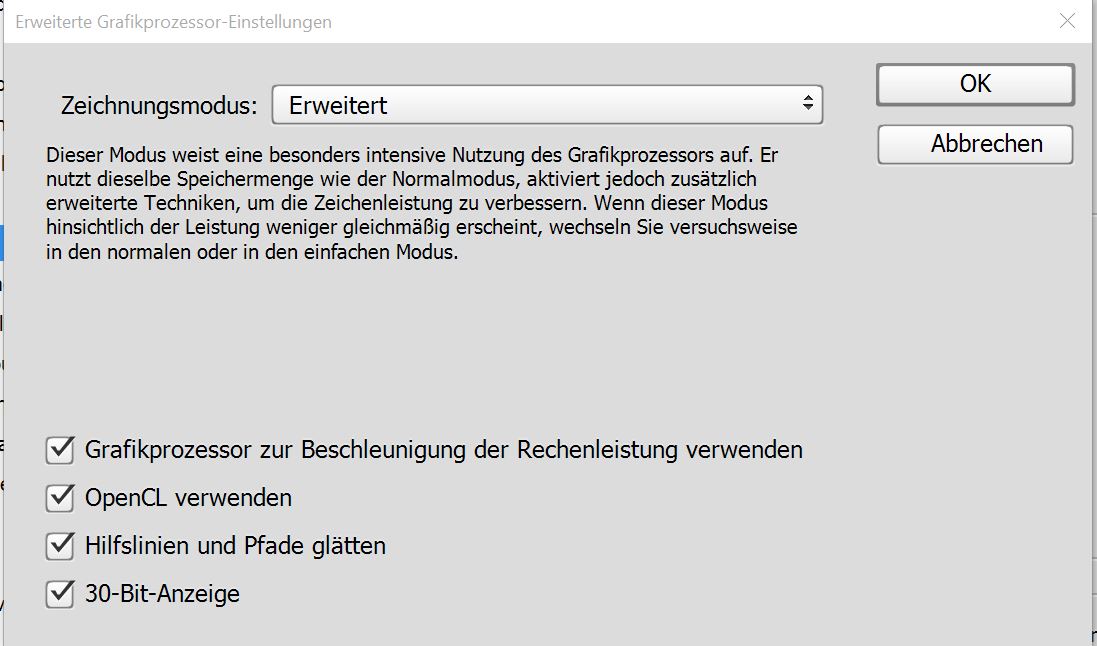This screenshot has width=1097, height=646.
Task: Click the checkmark icon beside OpenCL verwenden
Action: tap(61, 498)
